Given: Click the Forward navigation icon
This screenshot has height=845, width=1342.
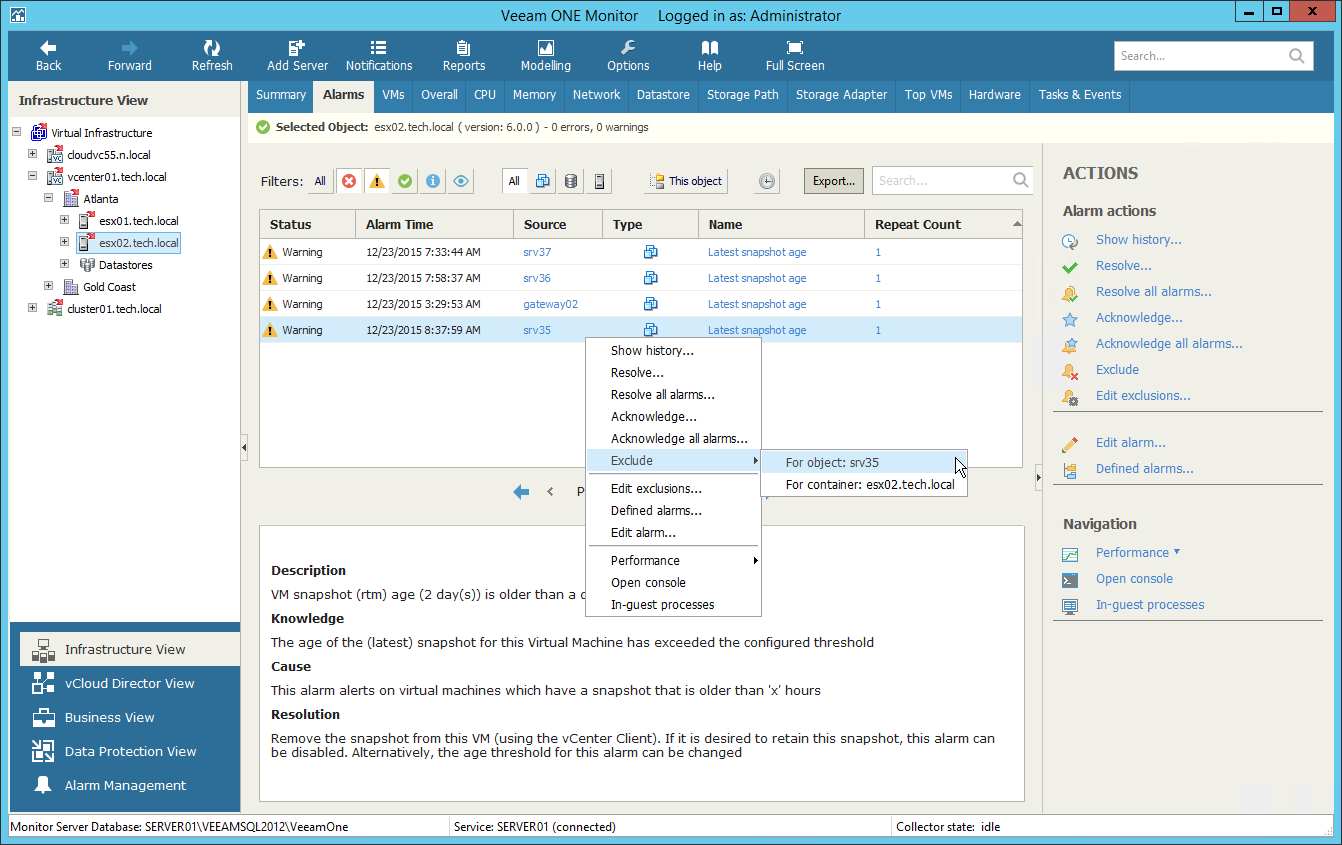Looking at the screenshot, I should click(130, 48).
